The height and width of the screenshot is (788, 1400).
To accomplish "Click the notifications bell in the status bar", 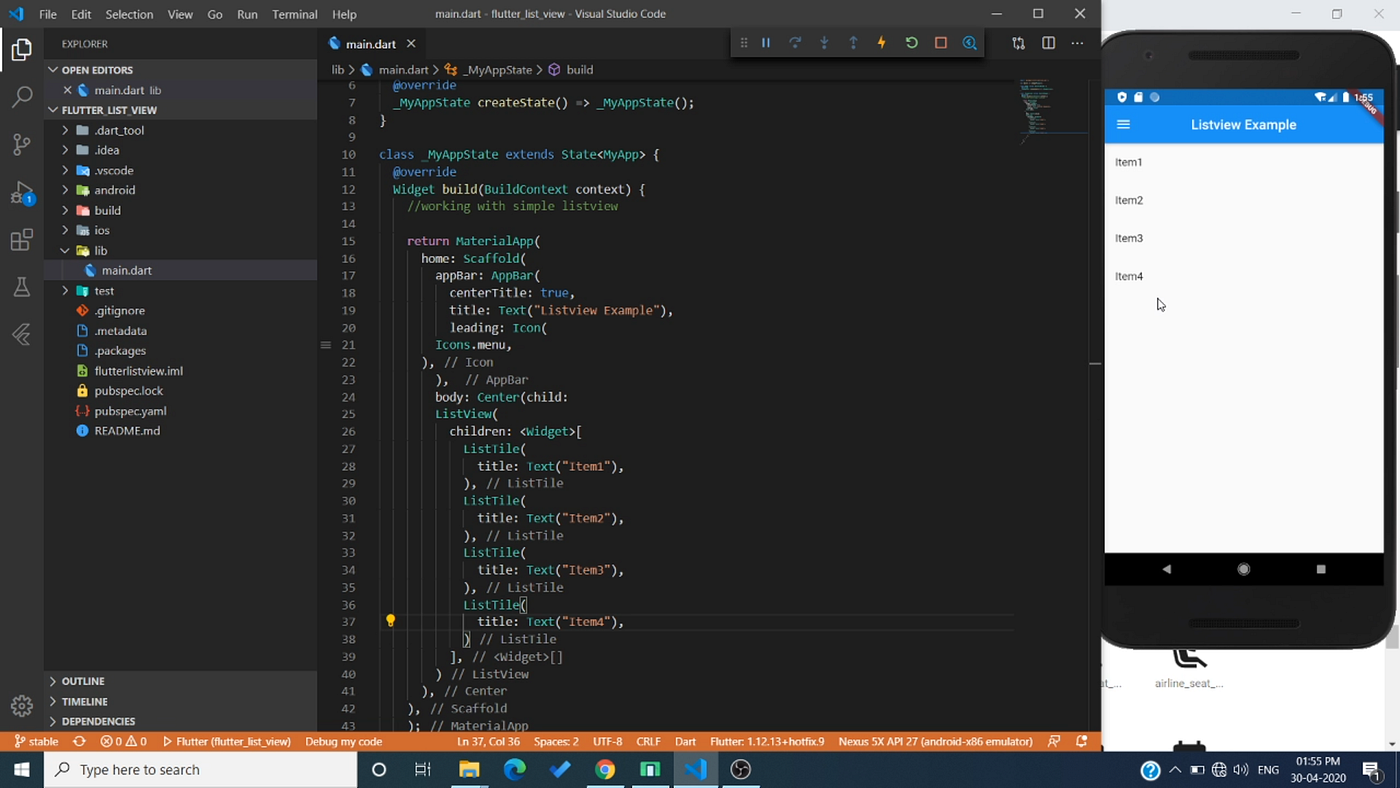I will [1082, 741].
